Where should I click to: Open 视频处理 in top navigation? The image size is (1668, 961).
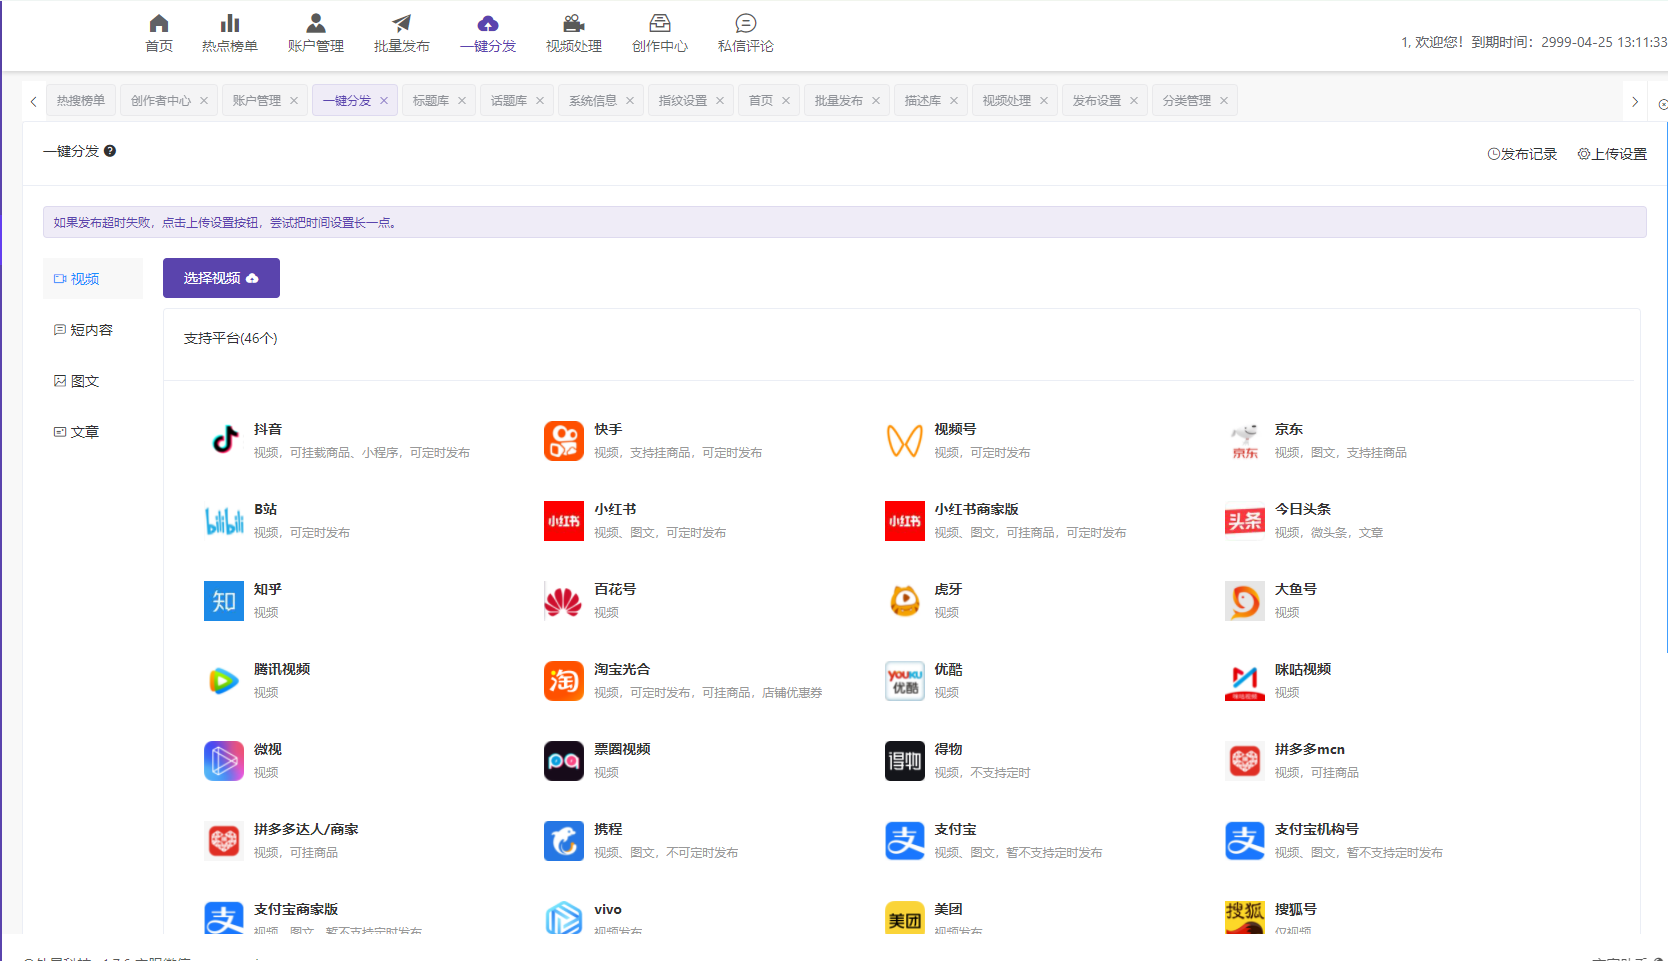574,33
